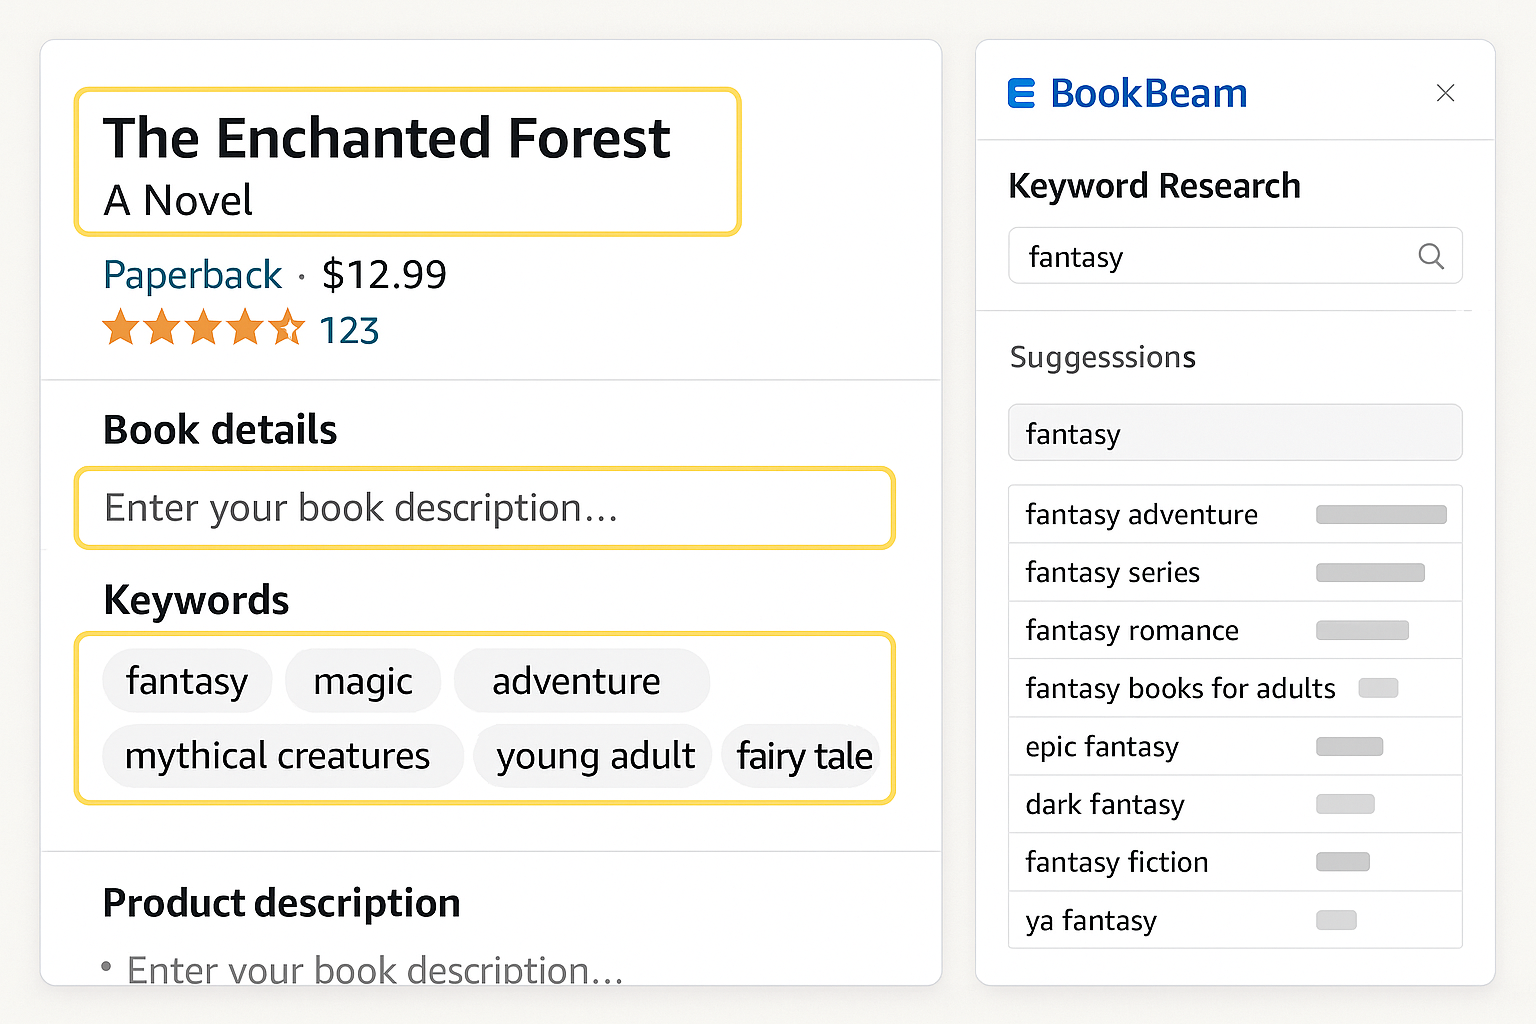Click the first gold rating star
This screenshot has height=1024, width=1536.
(121, 328)
